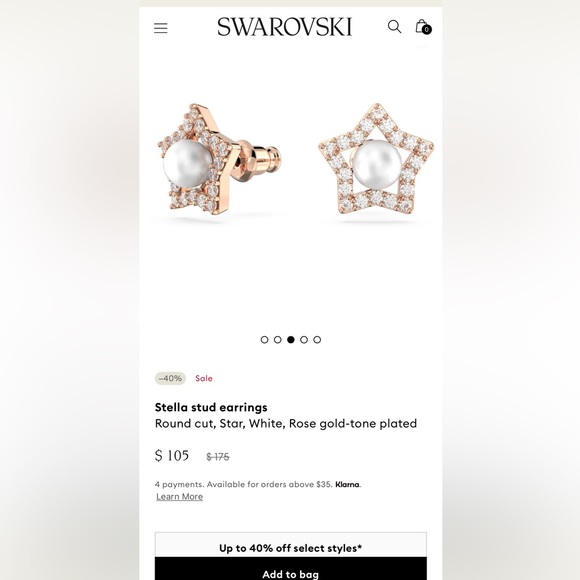Click the pink Sale label

[x=204, y=378]
